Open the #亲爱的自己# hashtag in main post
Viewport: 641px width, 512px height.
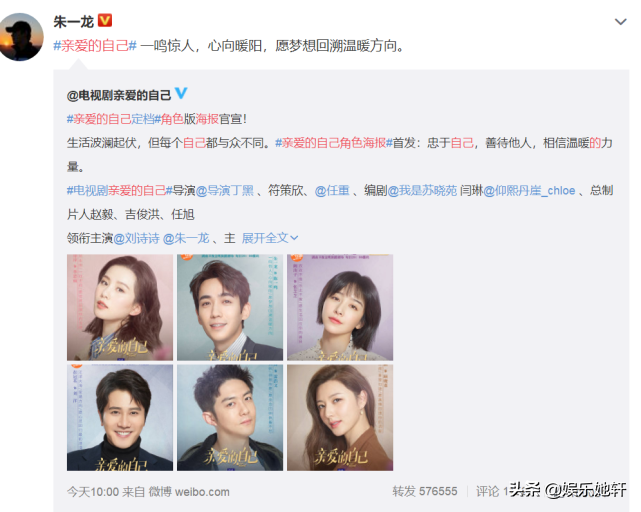[x=95, y=45]
